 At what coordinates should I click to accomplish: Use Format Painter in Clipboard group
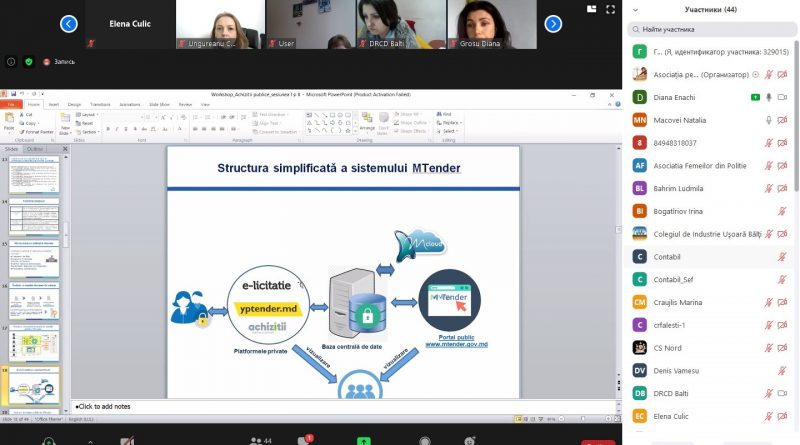(x=36, y=132)
